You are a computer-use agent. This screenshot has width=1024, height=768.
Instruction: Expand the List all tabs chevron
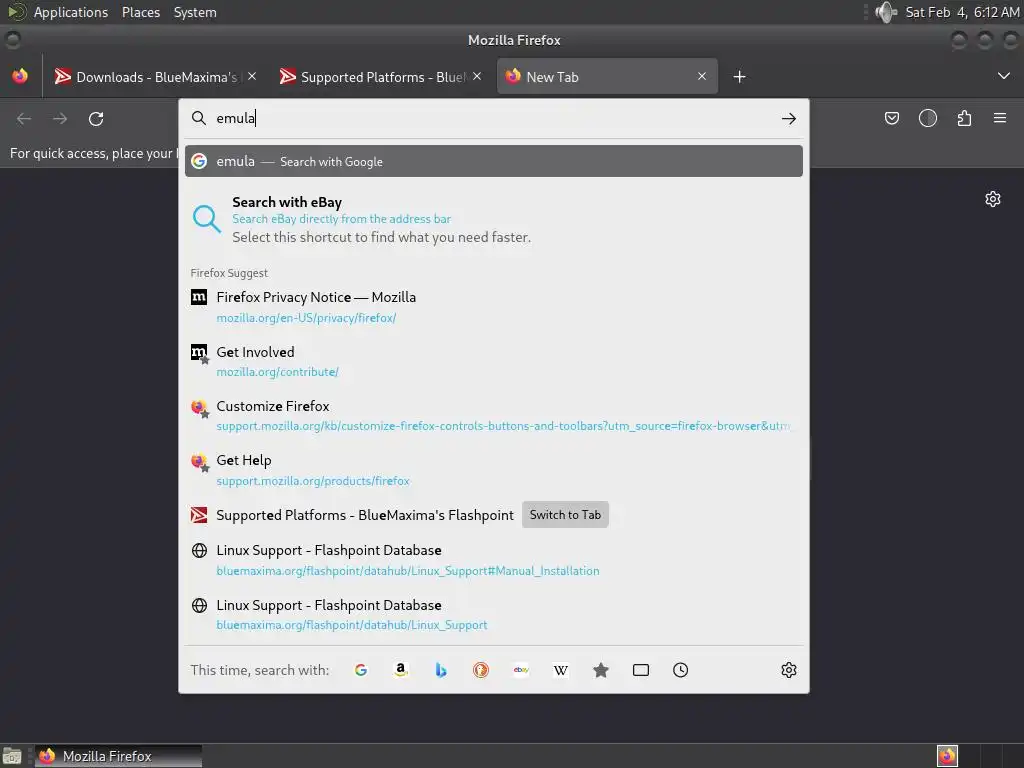(1004, 76)
